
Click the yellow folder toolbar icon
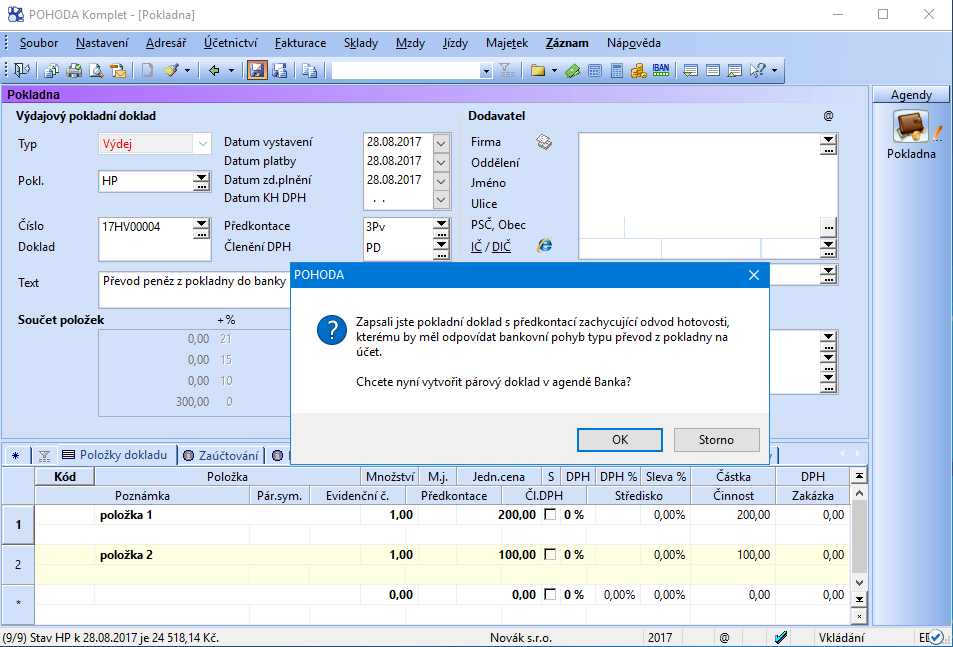(537, 70)
